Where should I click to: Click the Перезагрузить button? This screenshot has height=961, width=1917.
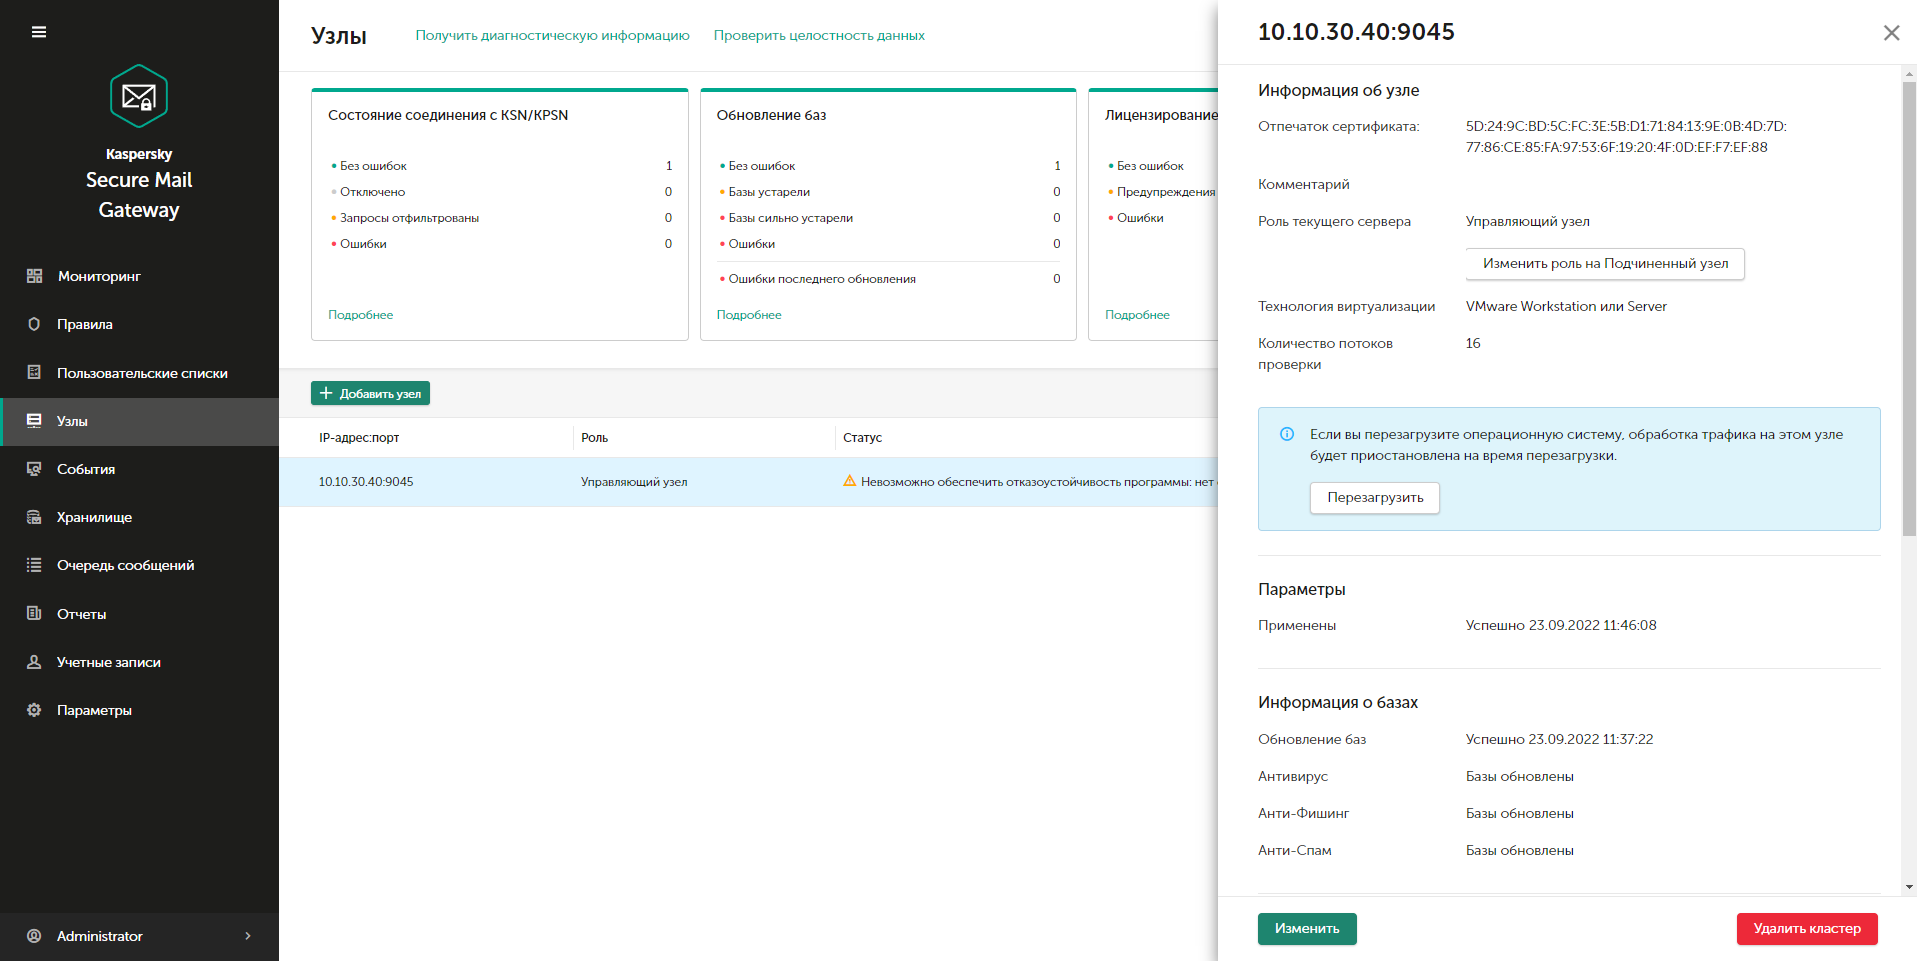[x=1375, y=498]
